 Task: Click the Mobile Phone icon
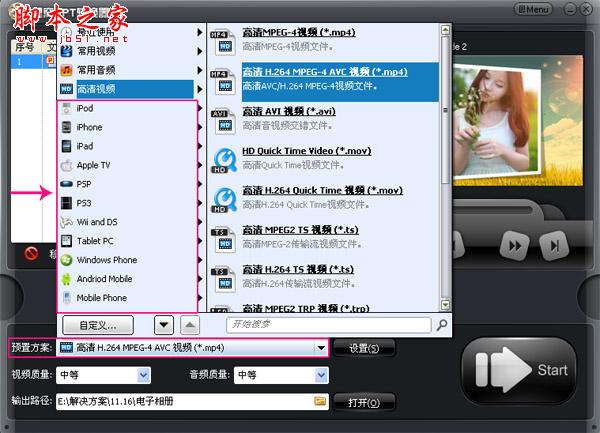click(x=67, y=298)
